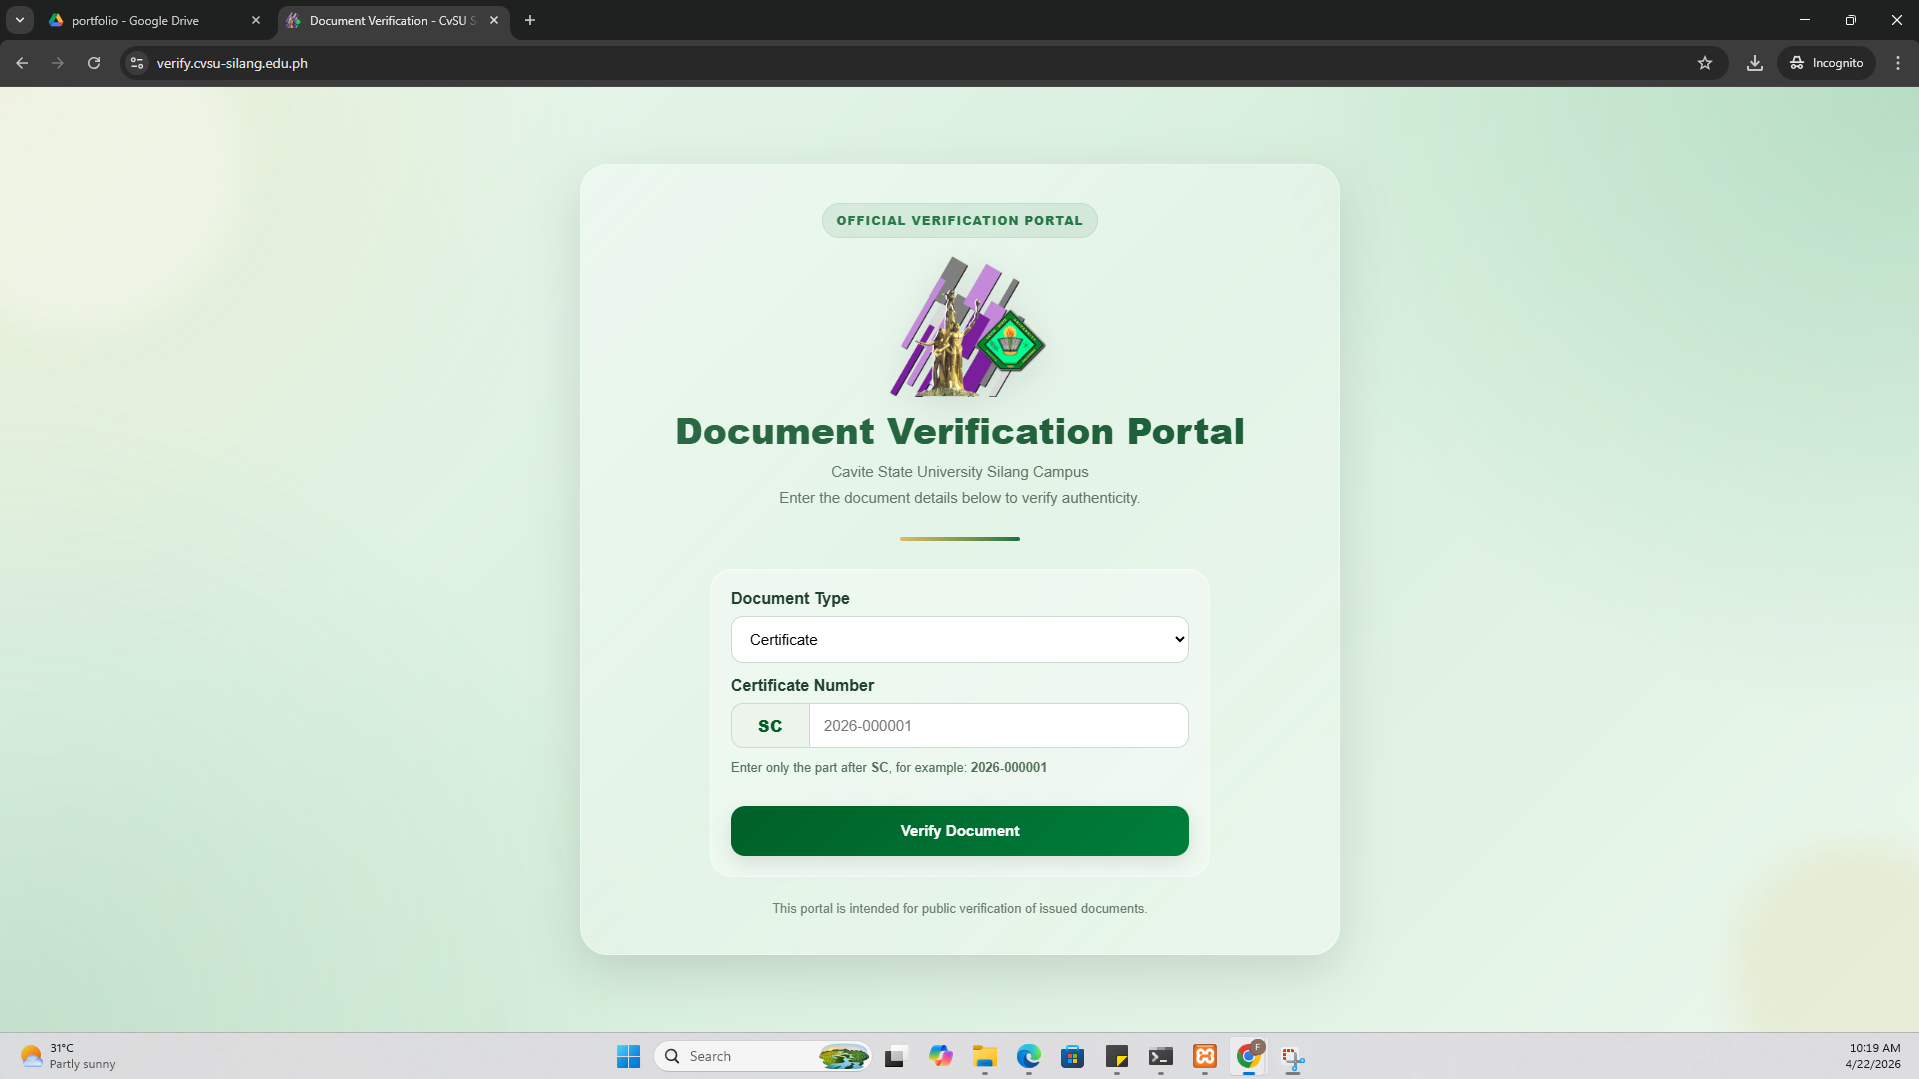Click the address bar URL verify.cvsu-silang.edu.ph
The image size is (1919, 1079).
point(232,63)
